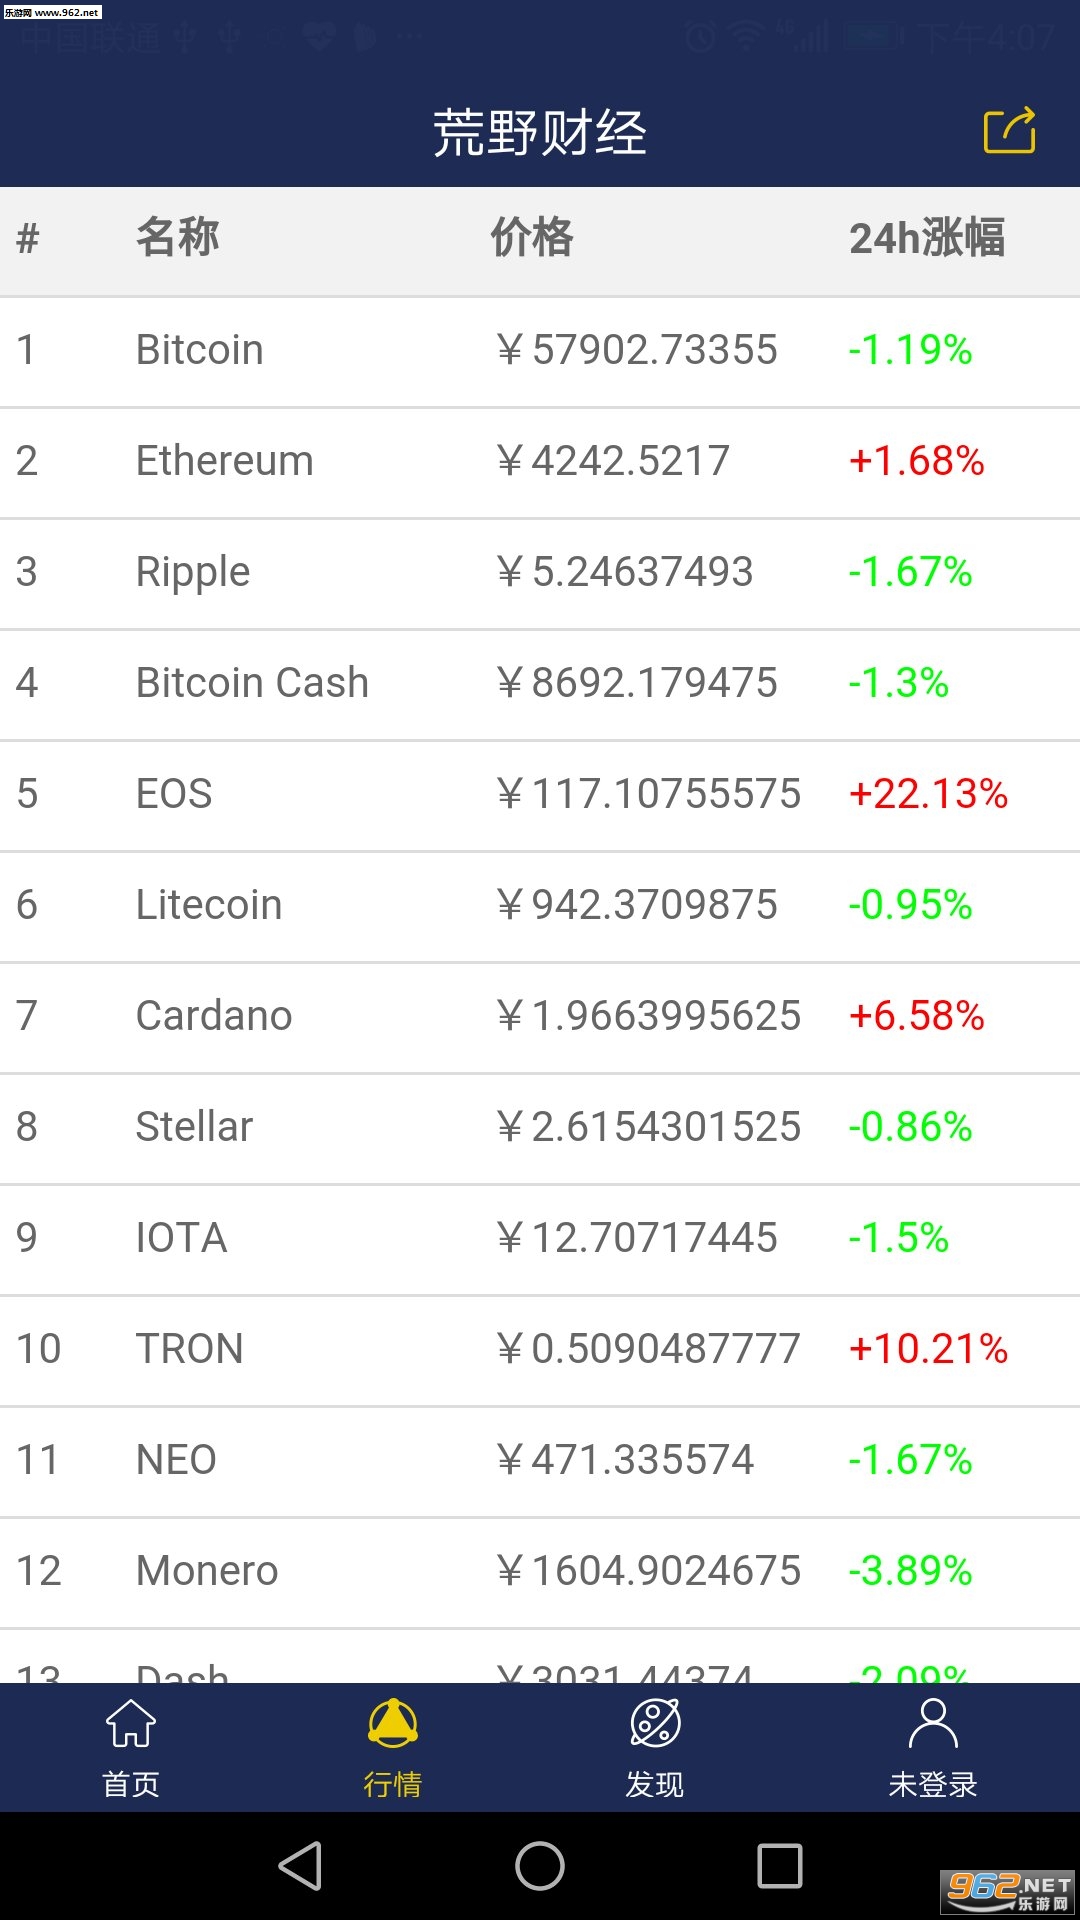Select the Monero listing
Viewport: 1080px width, 1920px height.
coord(540,1573)
